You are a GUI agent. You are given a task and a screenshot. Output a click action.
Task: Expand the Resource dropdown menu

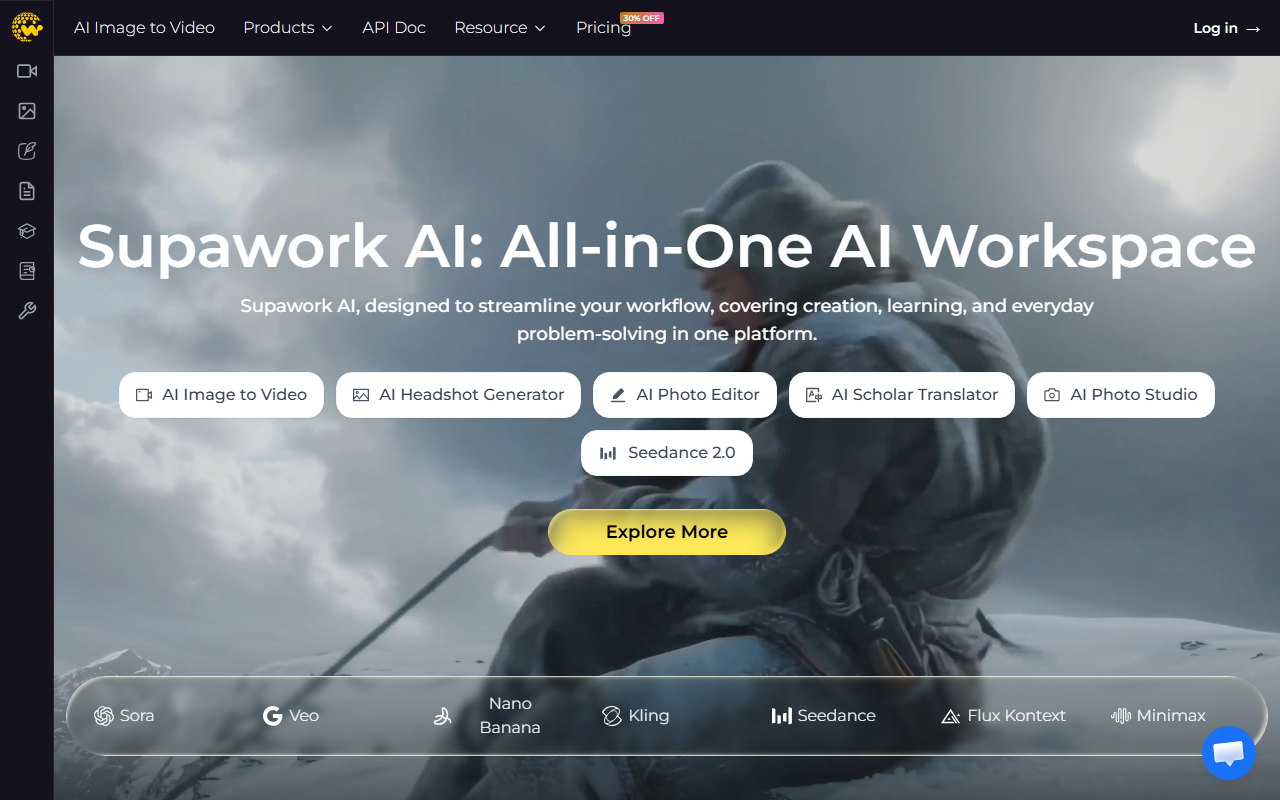point(500,28)
